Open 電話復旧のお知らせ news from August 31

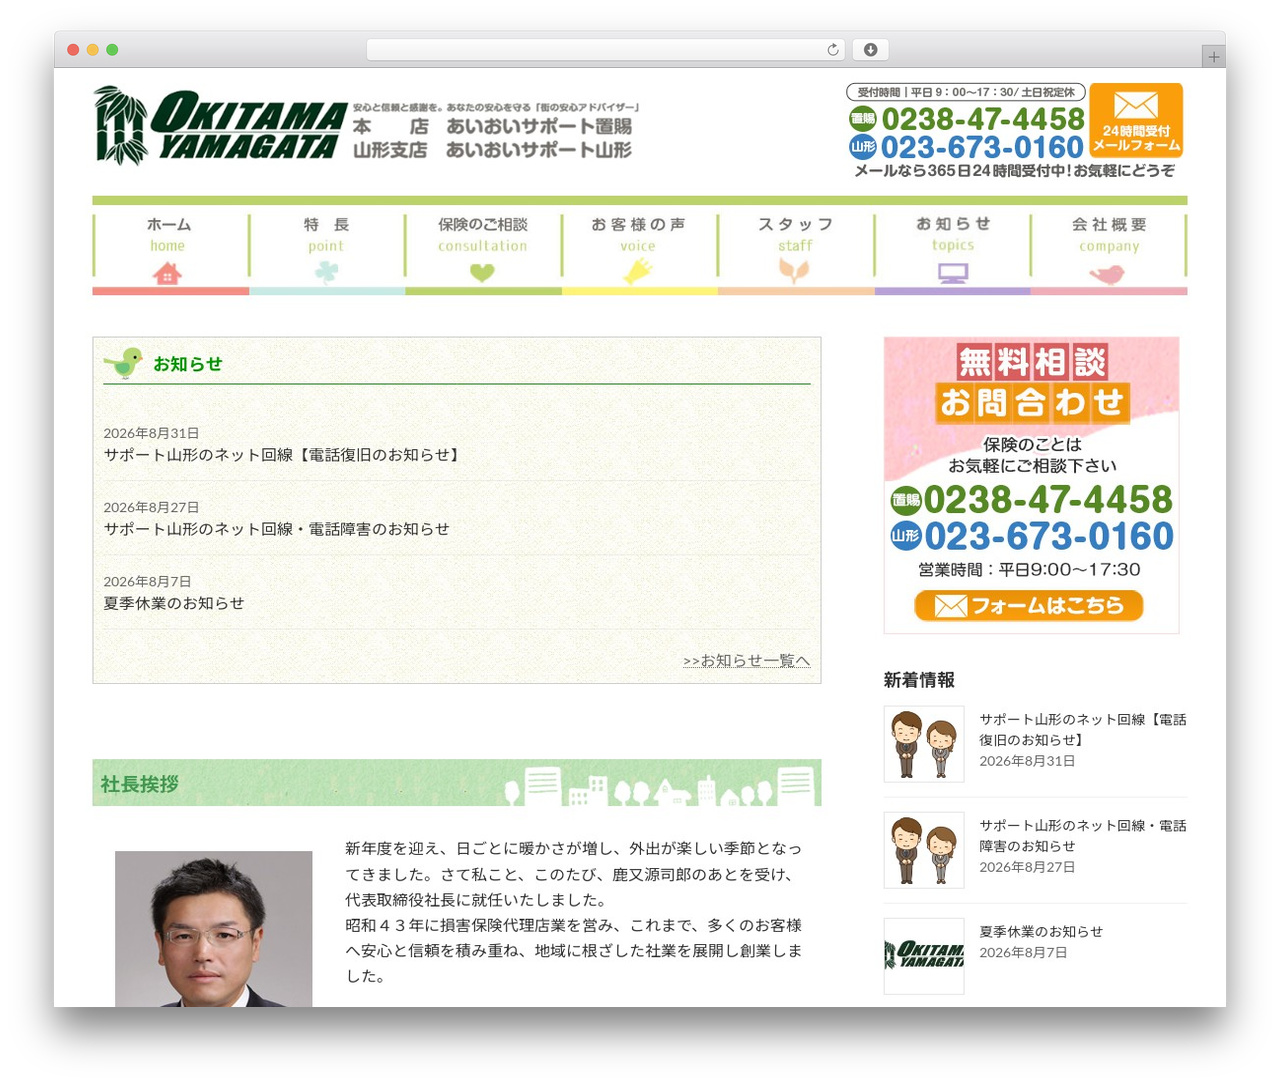click(283, 455)
